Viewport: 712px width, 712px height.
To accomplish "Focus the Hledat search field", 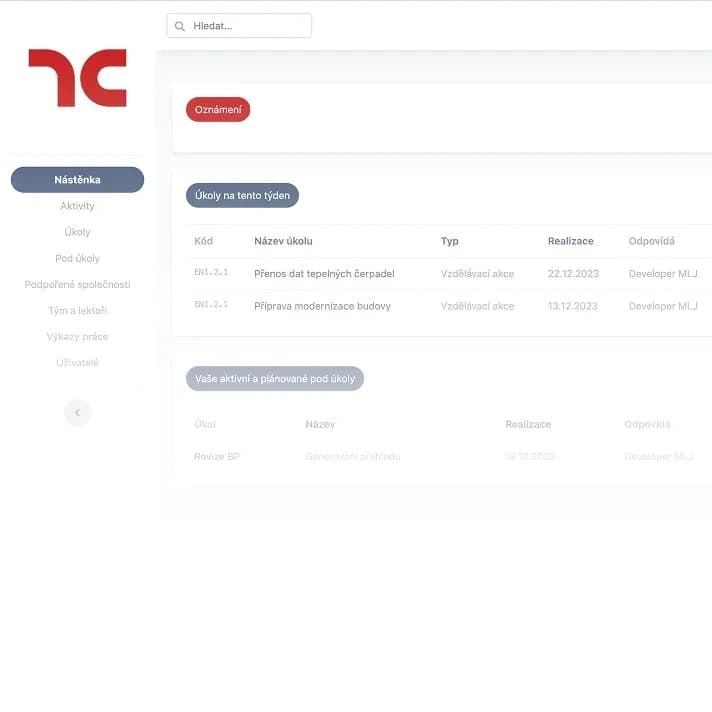I will tap(239, 26).
